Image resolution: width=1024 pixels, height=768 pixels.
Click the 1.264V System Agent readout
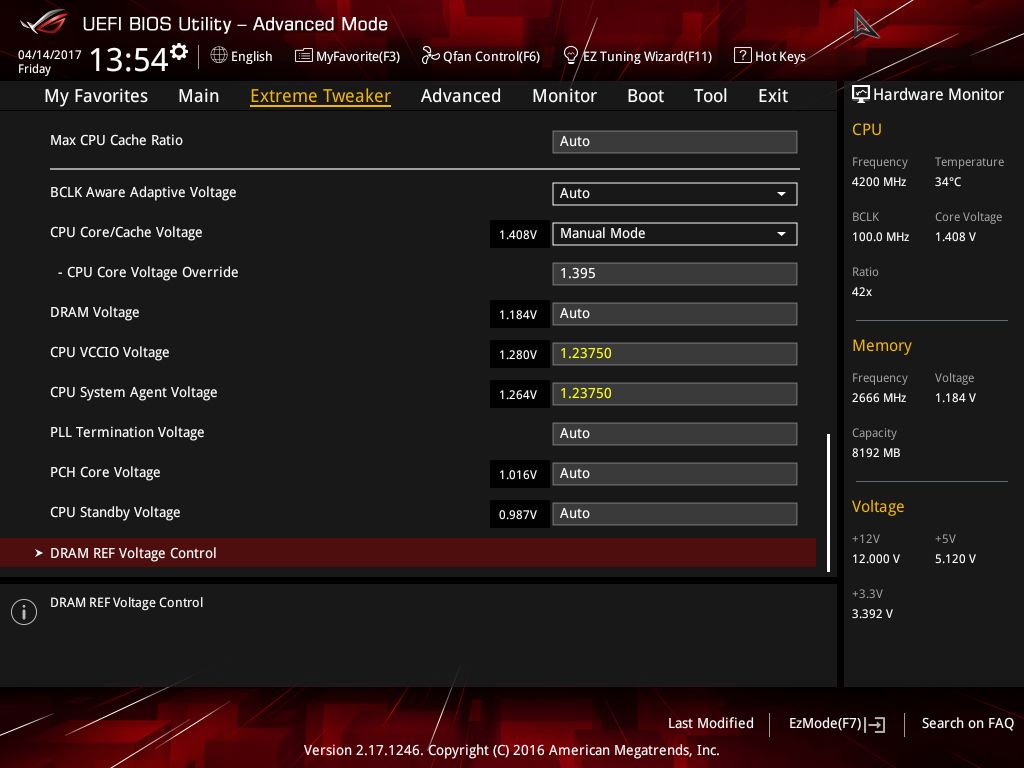point(519,394)
